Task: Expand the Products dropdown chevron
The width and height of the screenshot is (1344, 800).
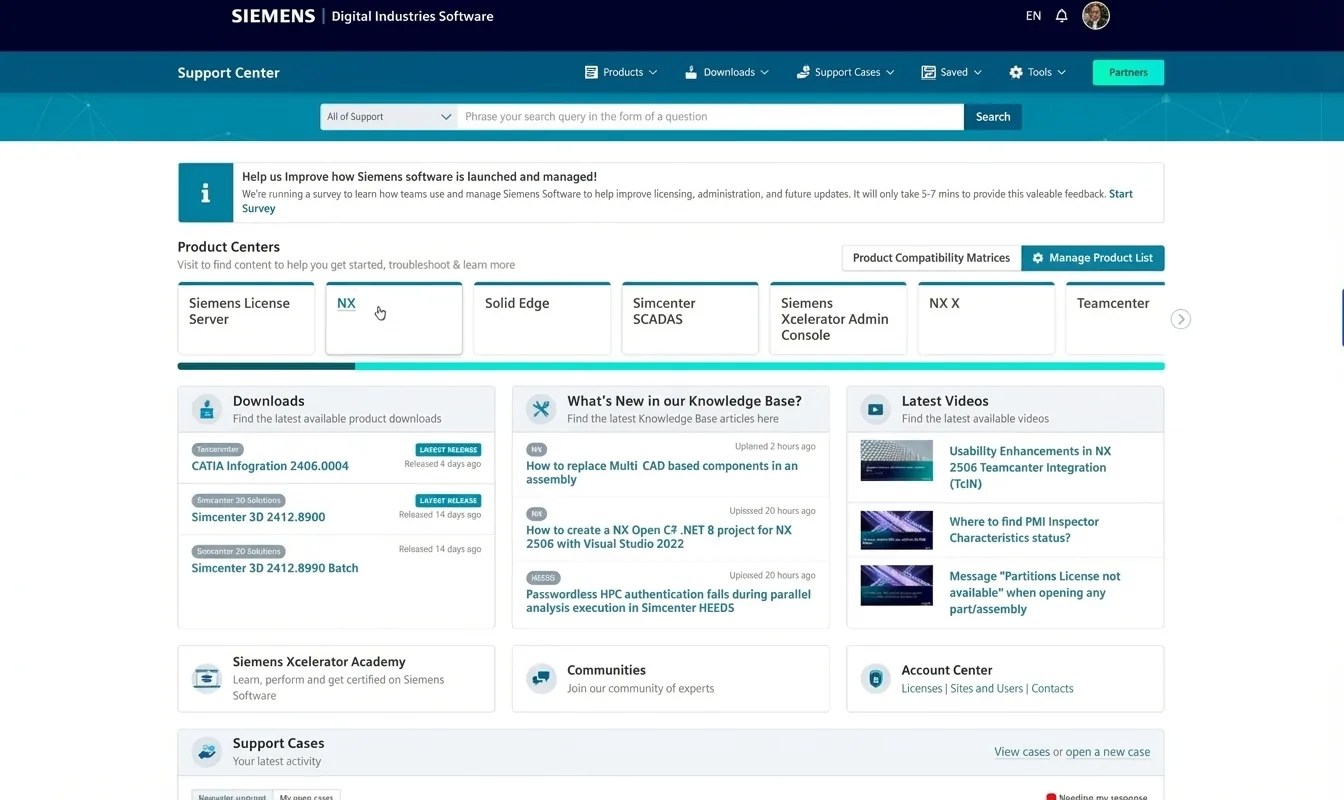Action: 653,72
